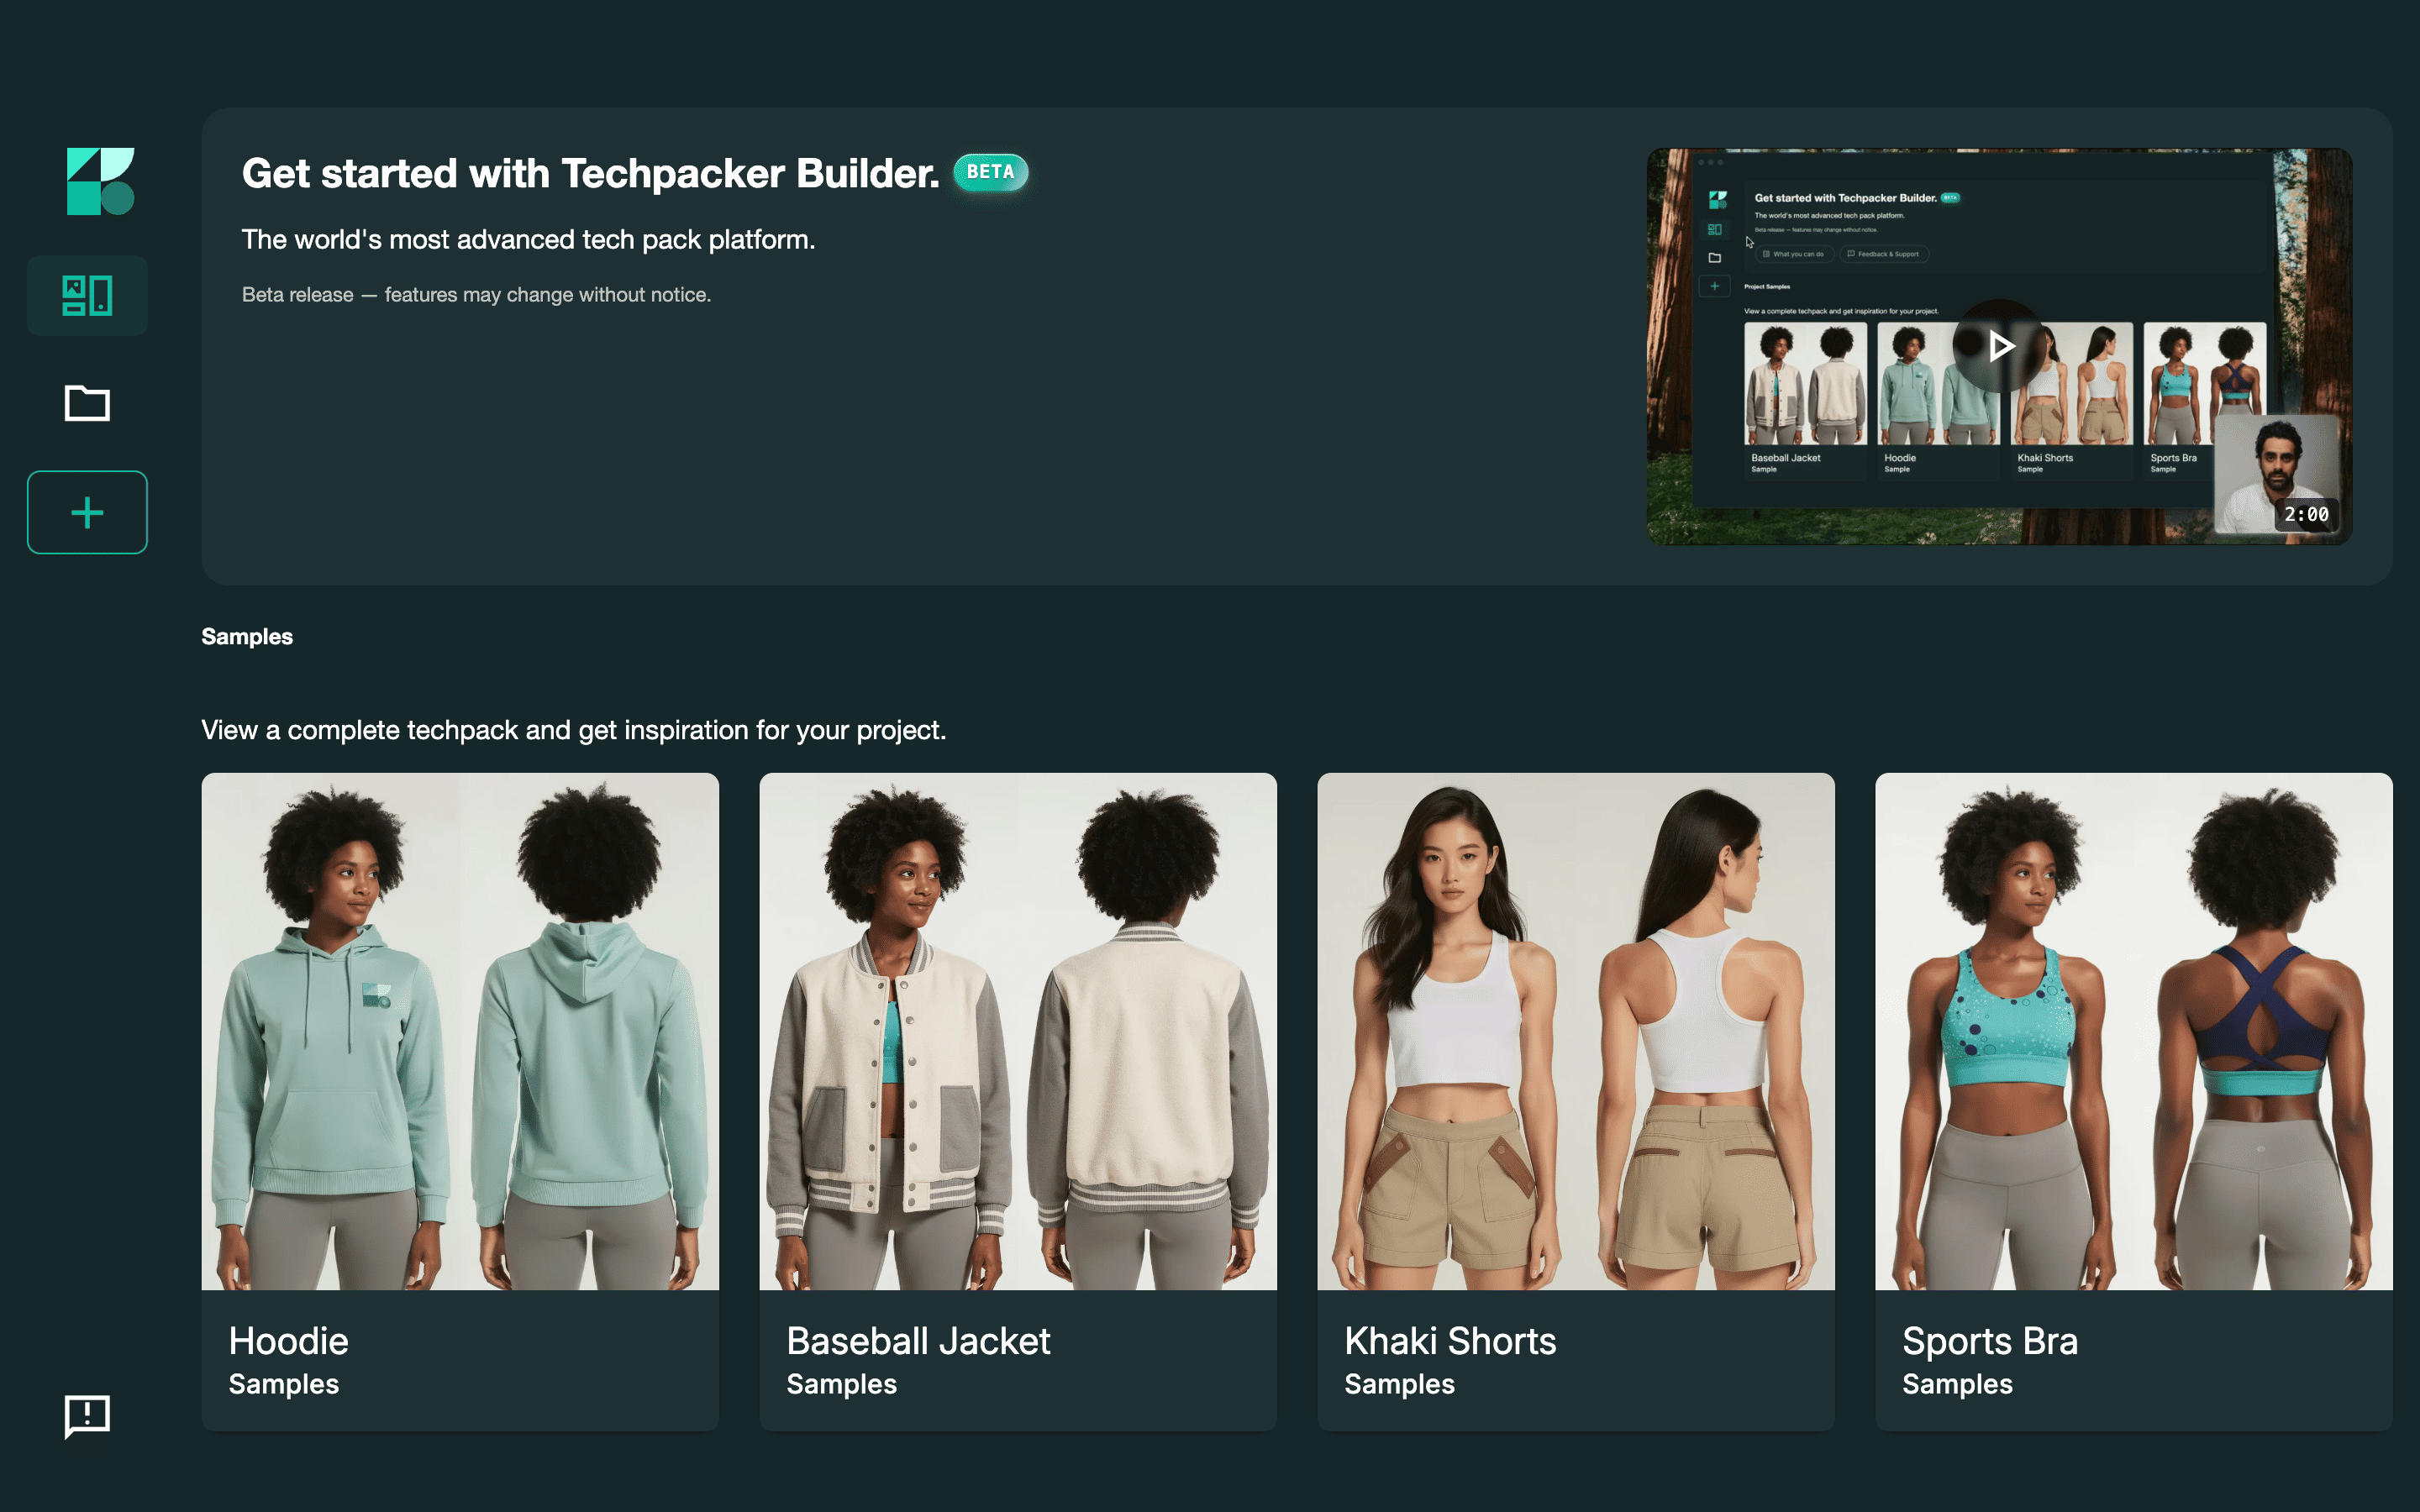Open the feedback icon at sidebar bottom

tap(87, 1416)
